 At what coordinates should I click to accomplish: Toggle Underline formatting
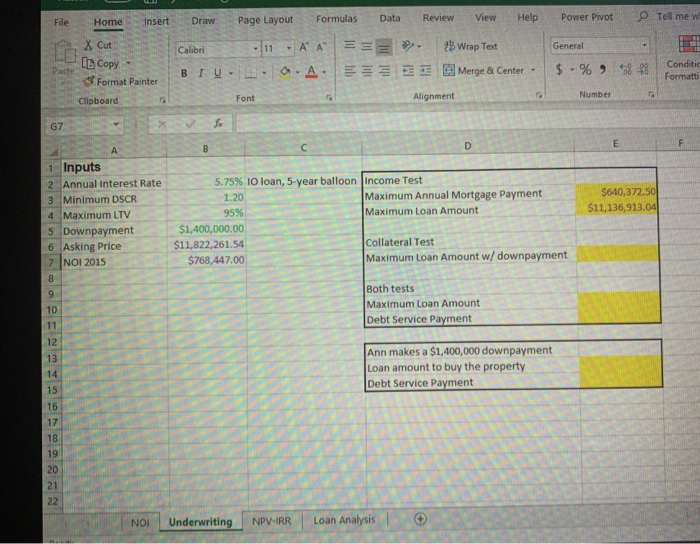(x=217, y=73)
